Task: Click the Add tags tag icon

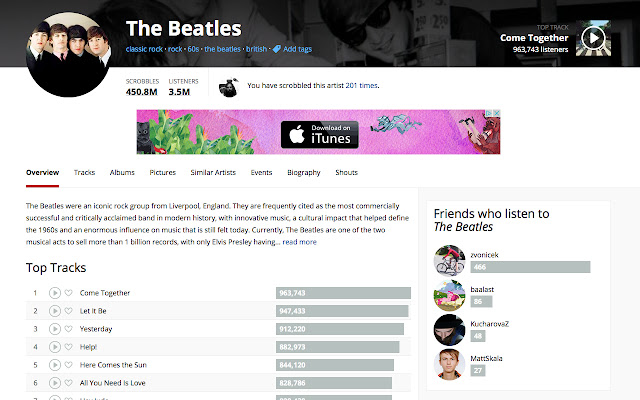Action: [x=277, y=49]
